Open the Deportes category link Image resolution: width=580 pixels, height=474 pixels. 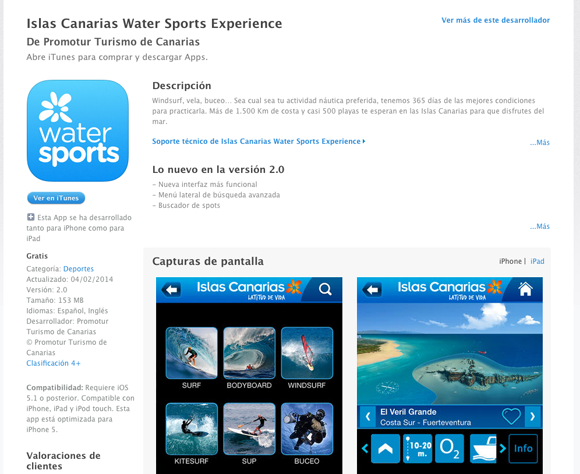click(78, 269)
